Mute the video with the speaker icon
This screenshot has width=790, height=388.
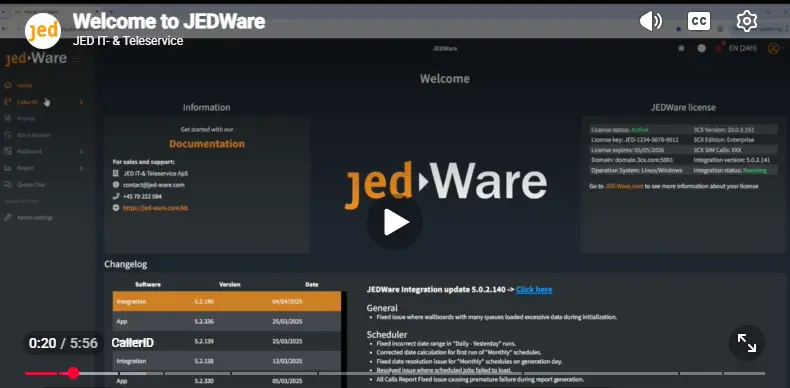[x=650, y=21]
